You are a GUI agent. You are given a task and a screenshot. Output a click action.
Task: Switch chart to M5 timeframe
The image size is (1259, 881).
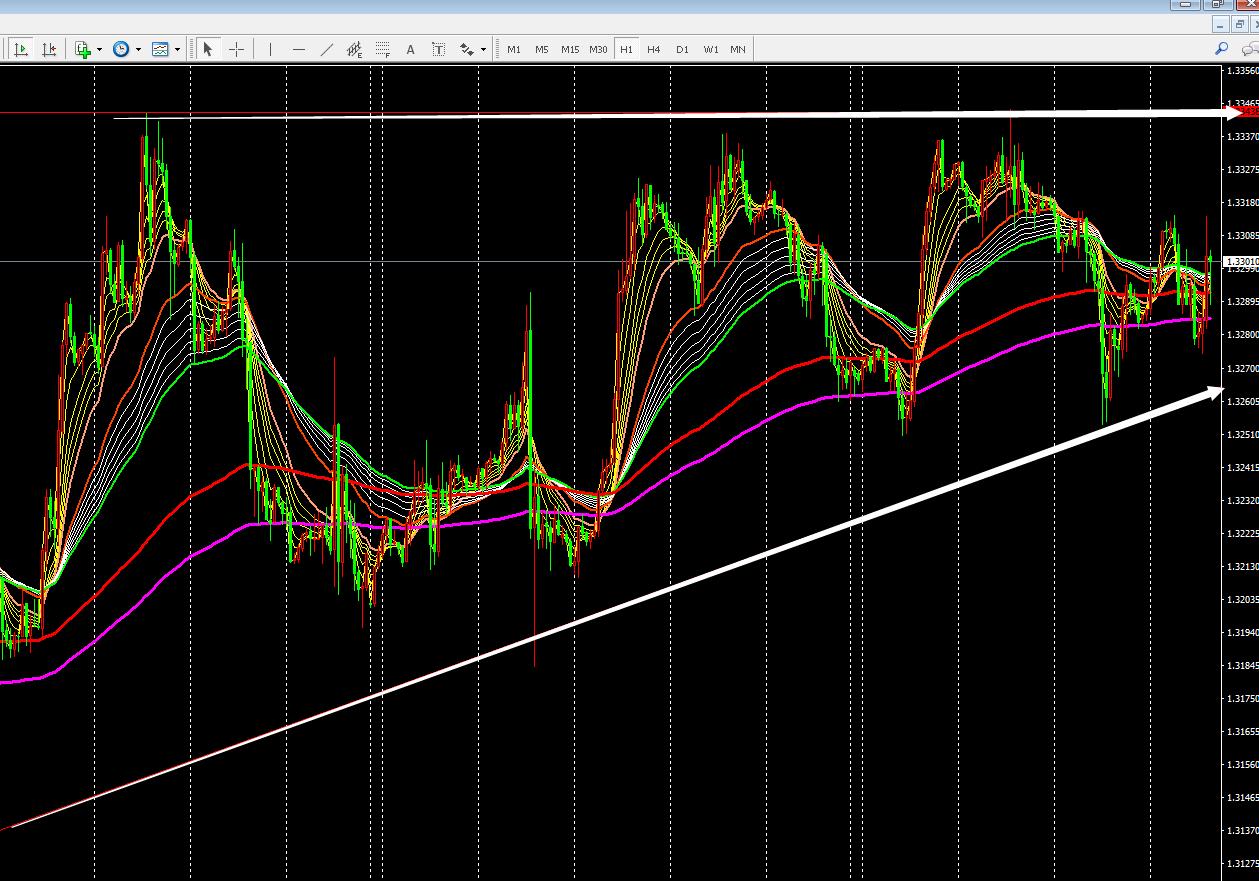point(542,49)
